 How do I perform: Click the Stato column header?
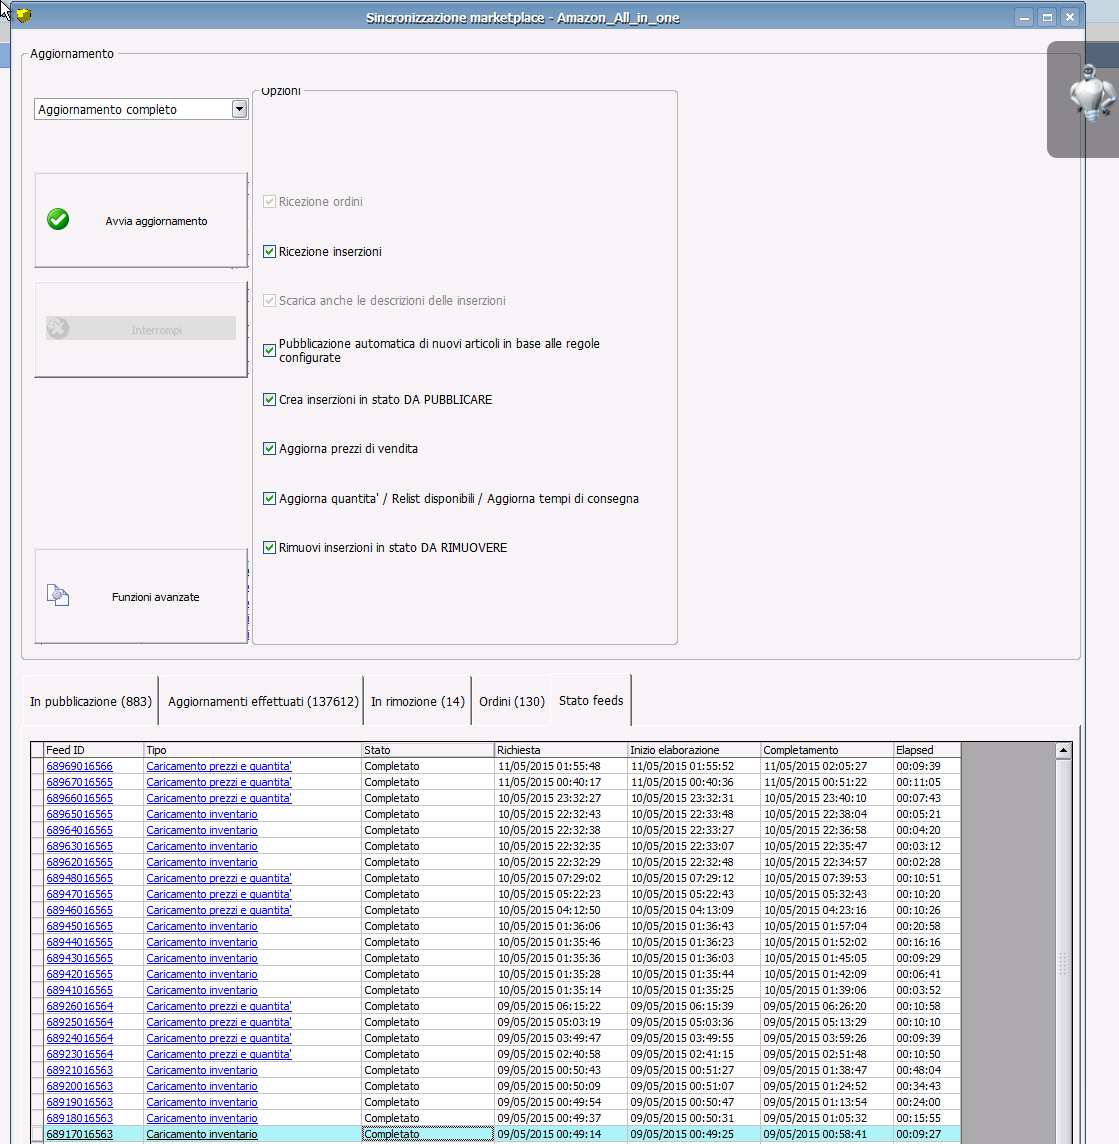click(427, 750)
